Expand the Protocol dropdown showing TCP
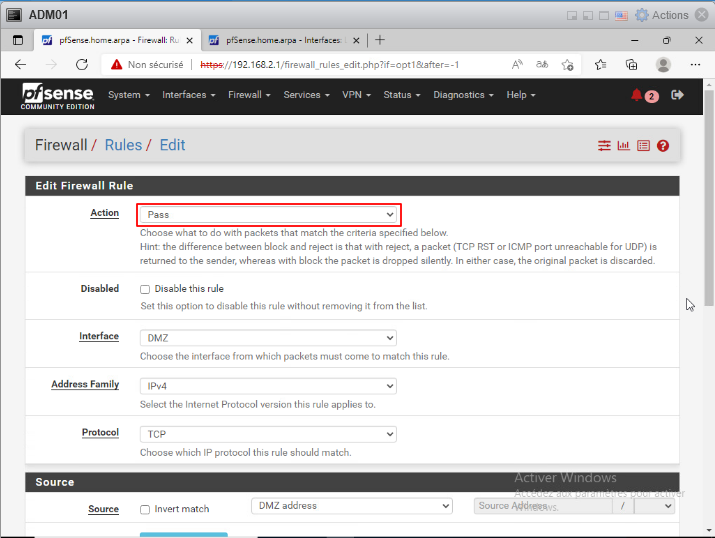Viewport: 715px width, 538px height. tap(268, 434)
